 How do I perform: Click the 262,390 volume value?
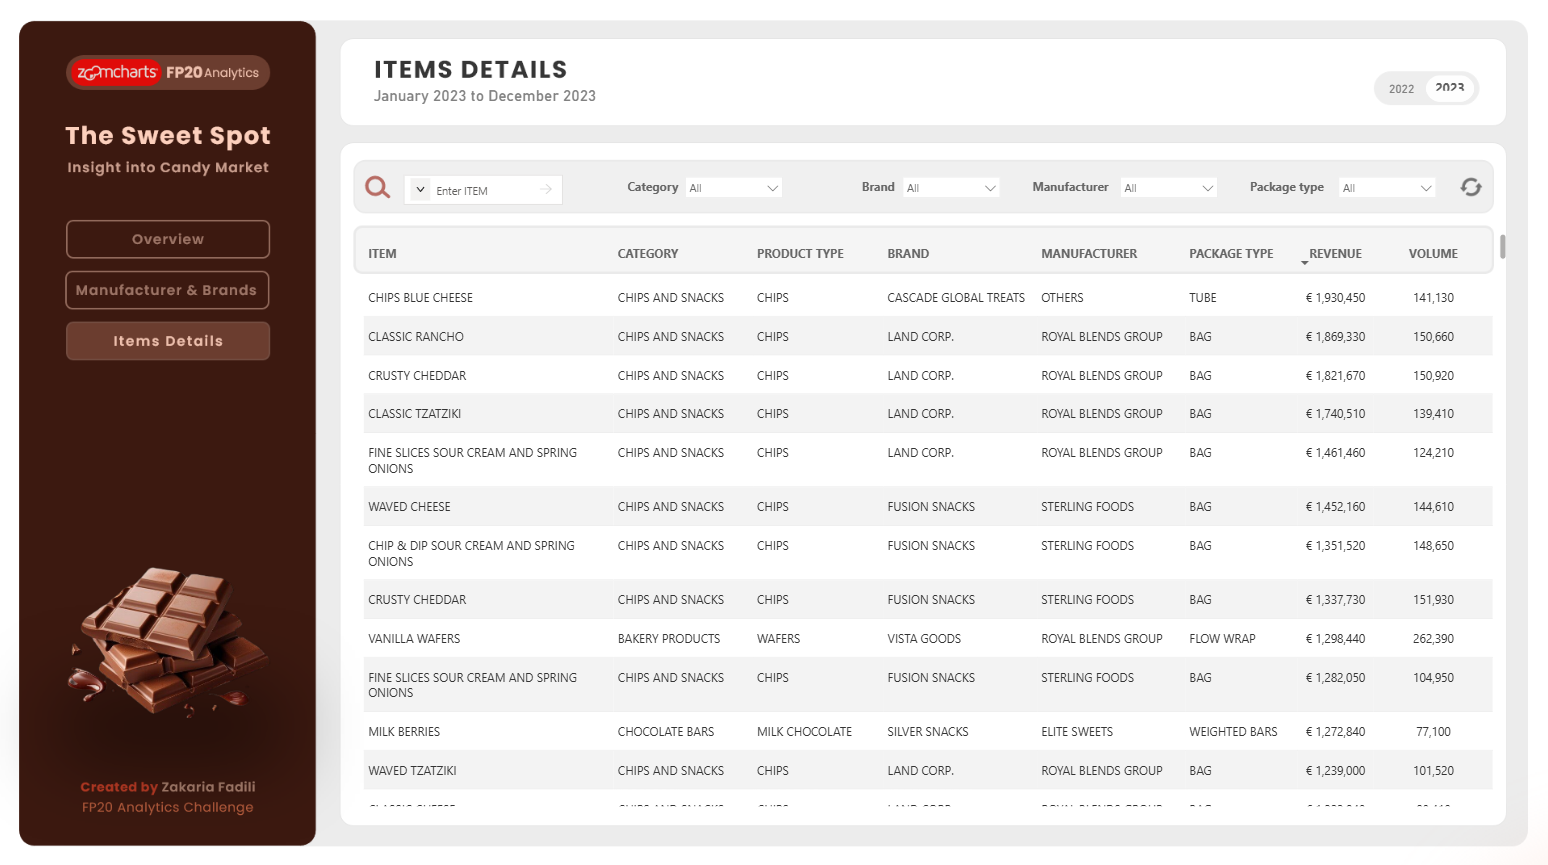click(x=1433, y=639)
